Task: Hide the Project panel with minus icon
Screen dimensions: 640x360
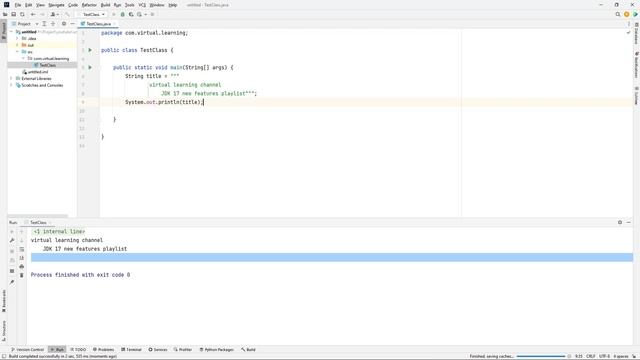Action: click(x=72, y=24)
